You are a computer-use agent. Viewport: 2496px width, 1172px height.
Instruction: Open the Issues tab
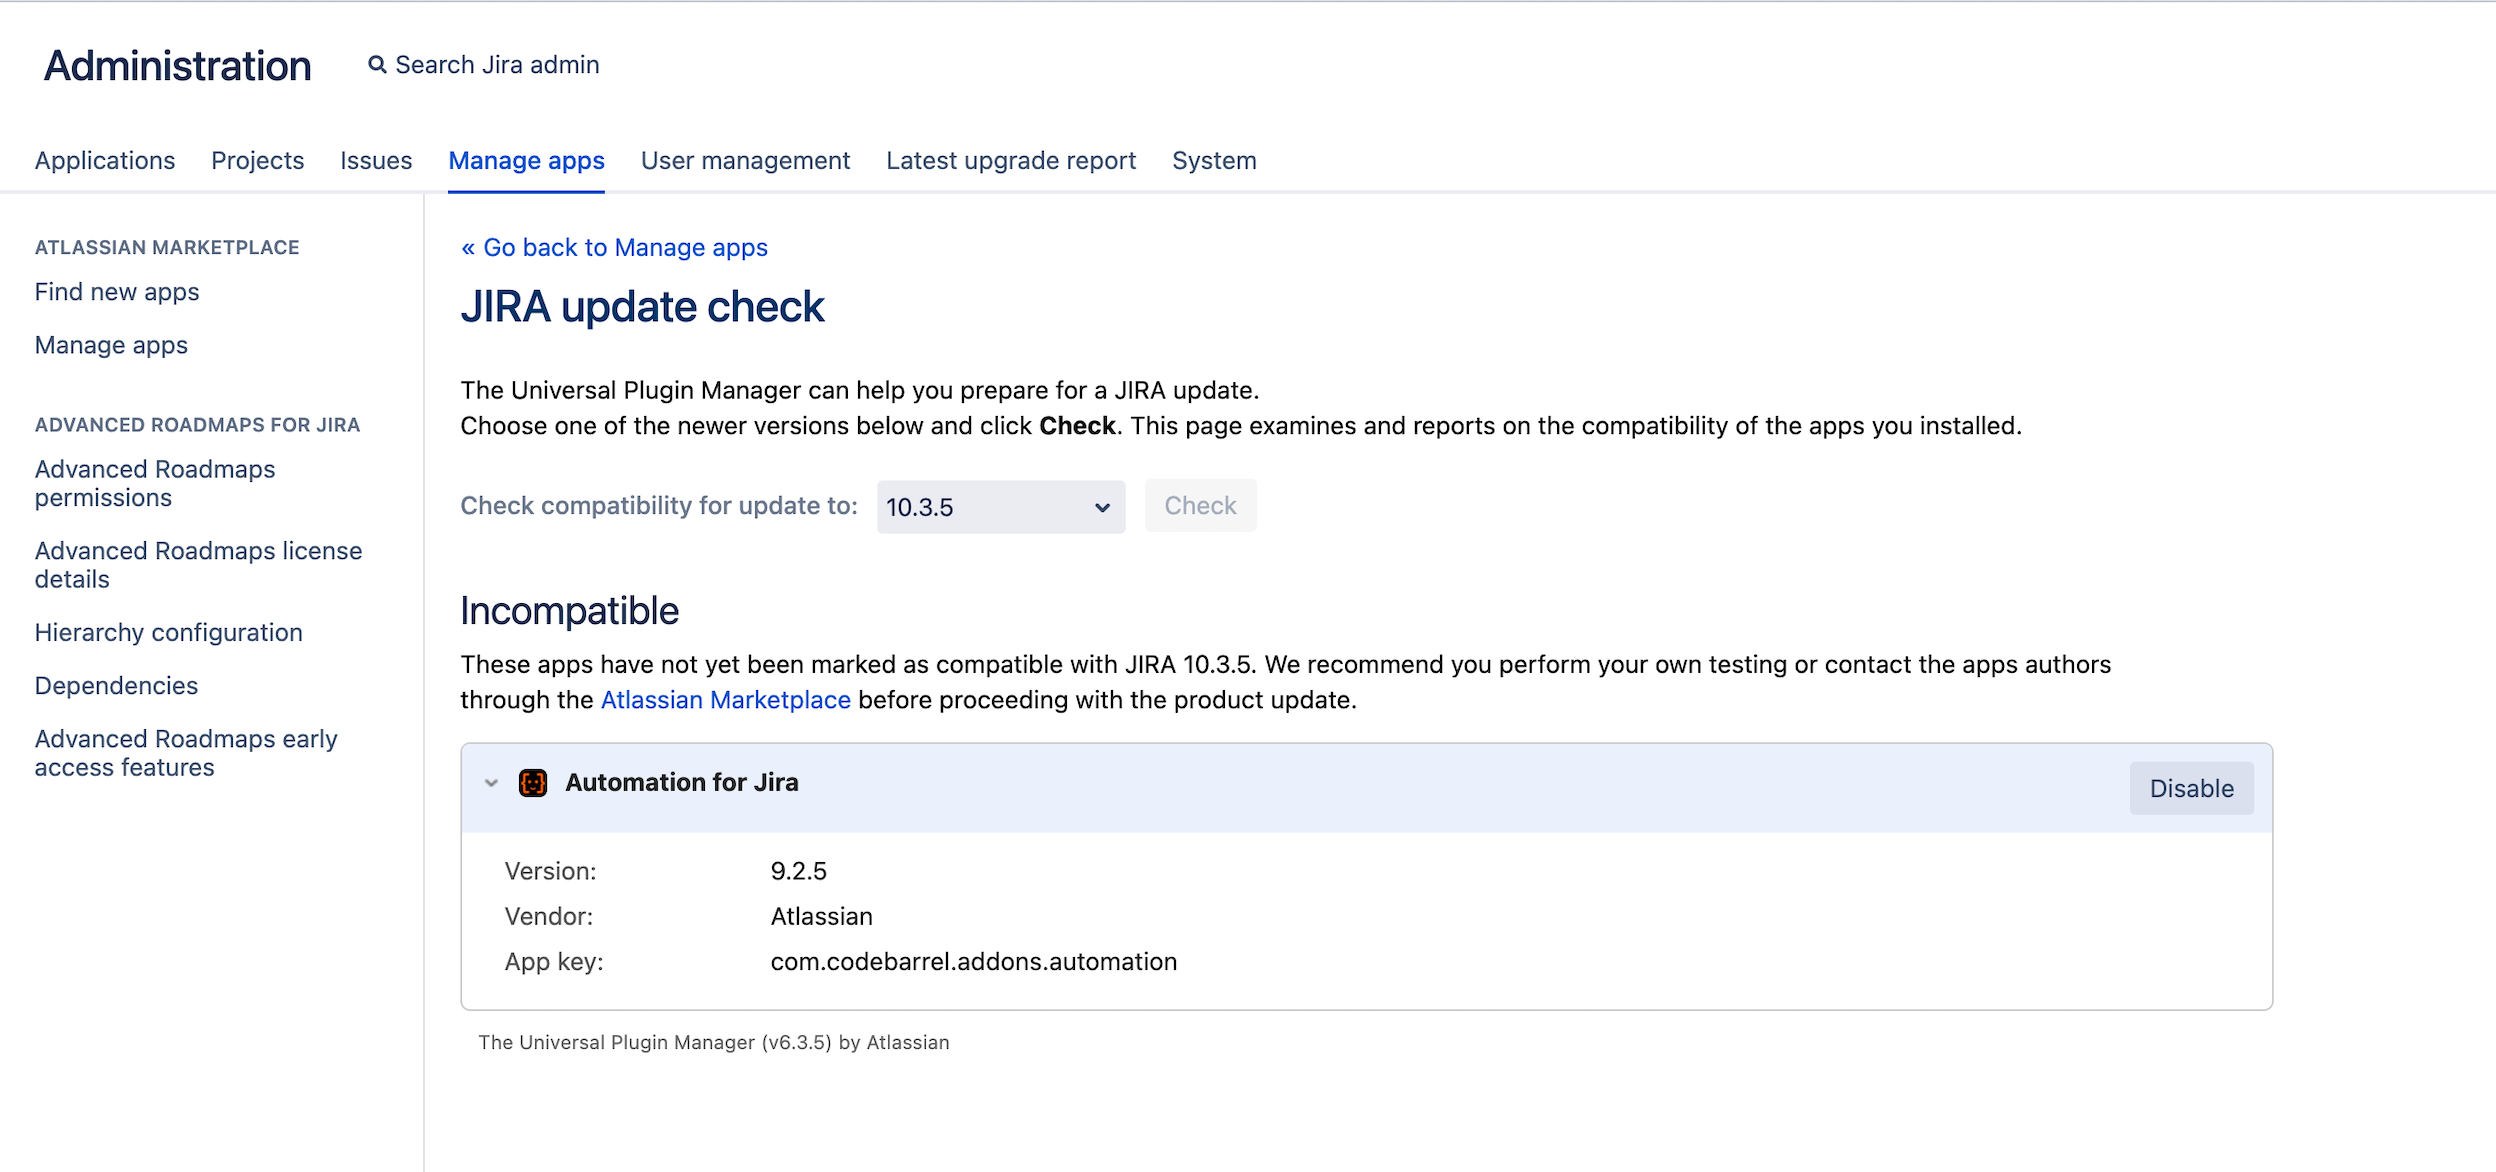coord(375,161)
